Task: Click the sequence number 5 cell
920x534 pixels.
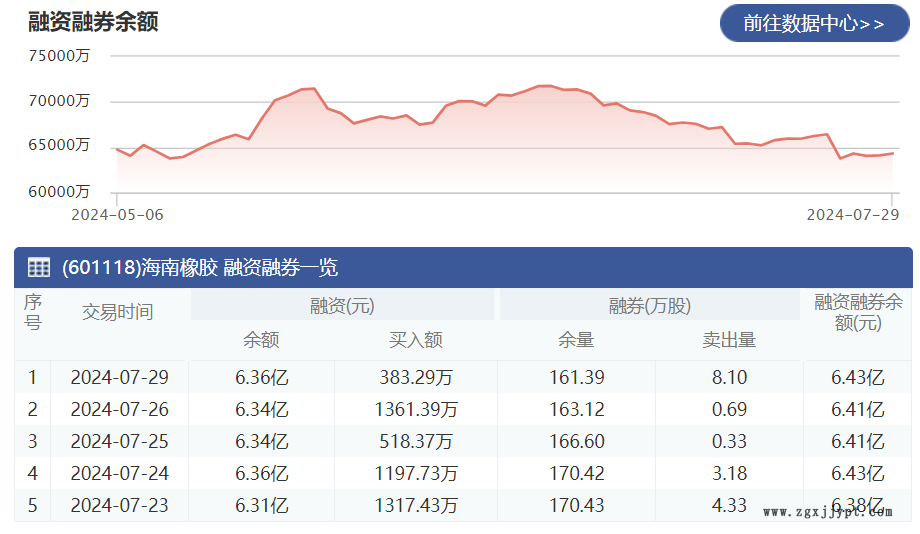Action: tap(32, 505)
